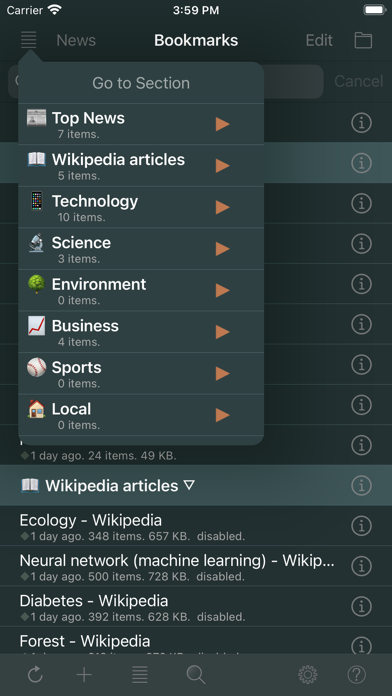
Task: Tap the chart emoji beside Business
Action: coord(36,325)
